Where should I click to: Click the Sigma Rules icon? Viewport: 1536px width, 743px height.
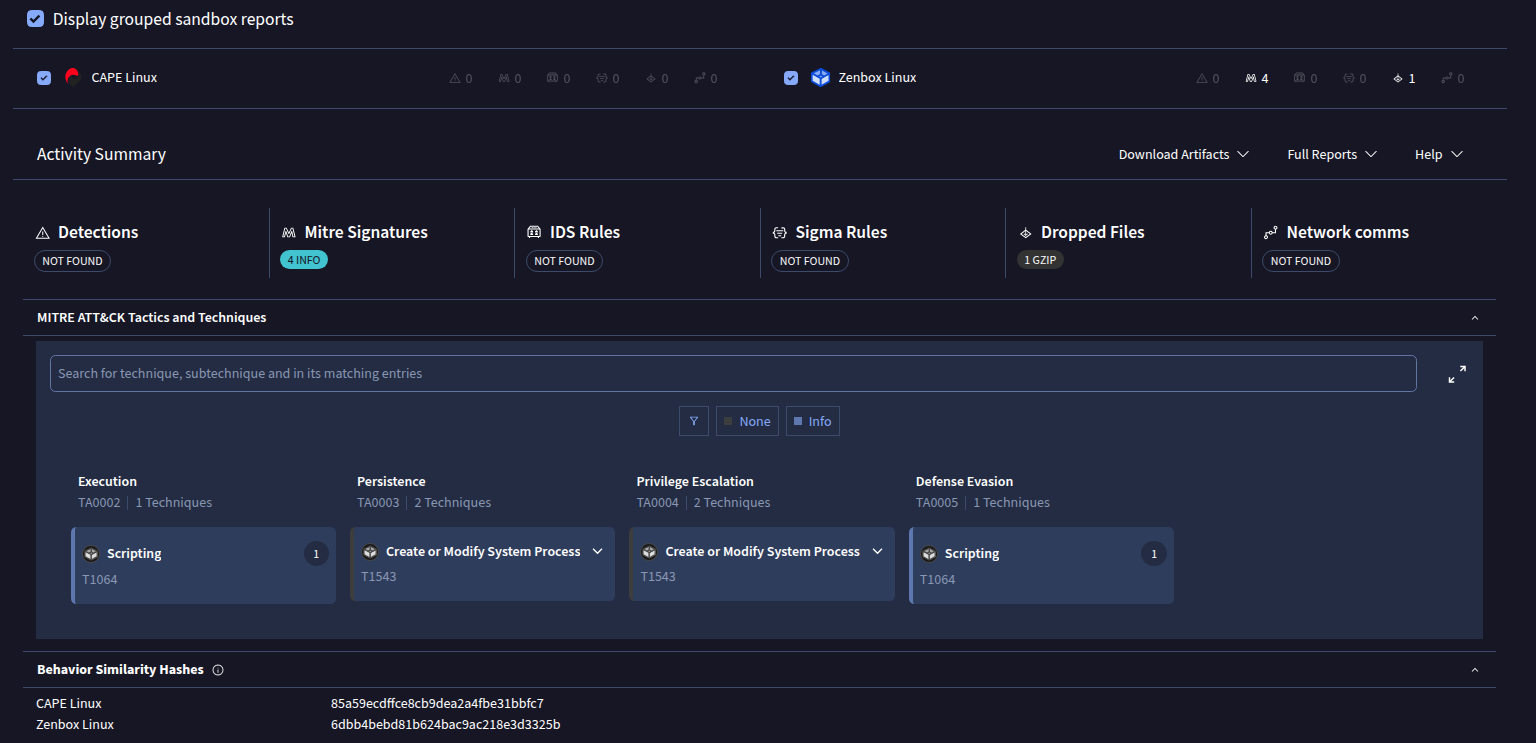coord(780,231)
